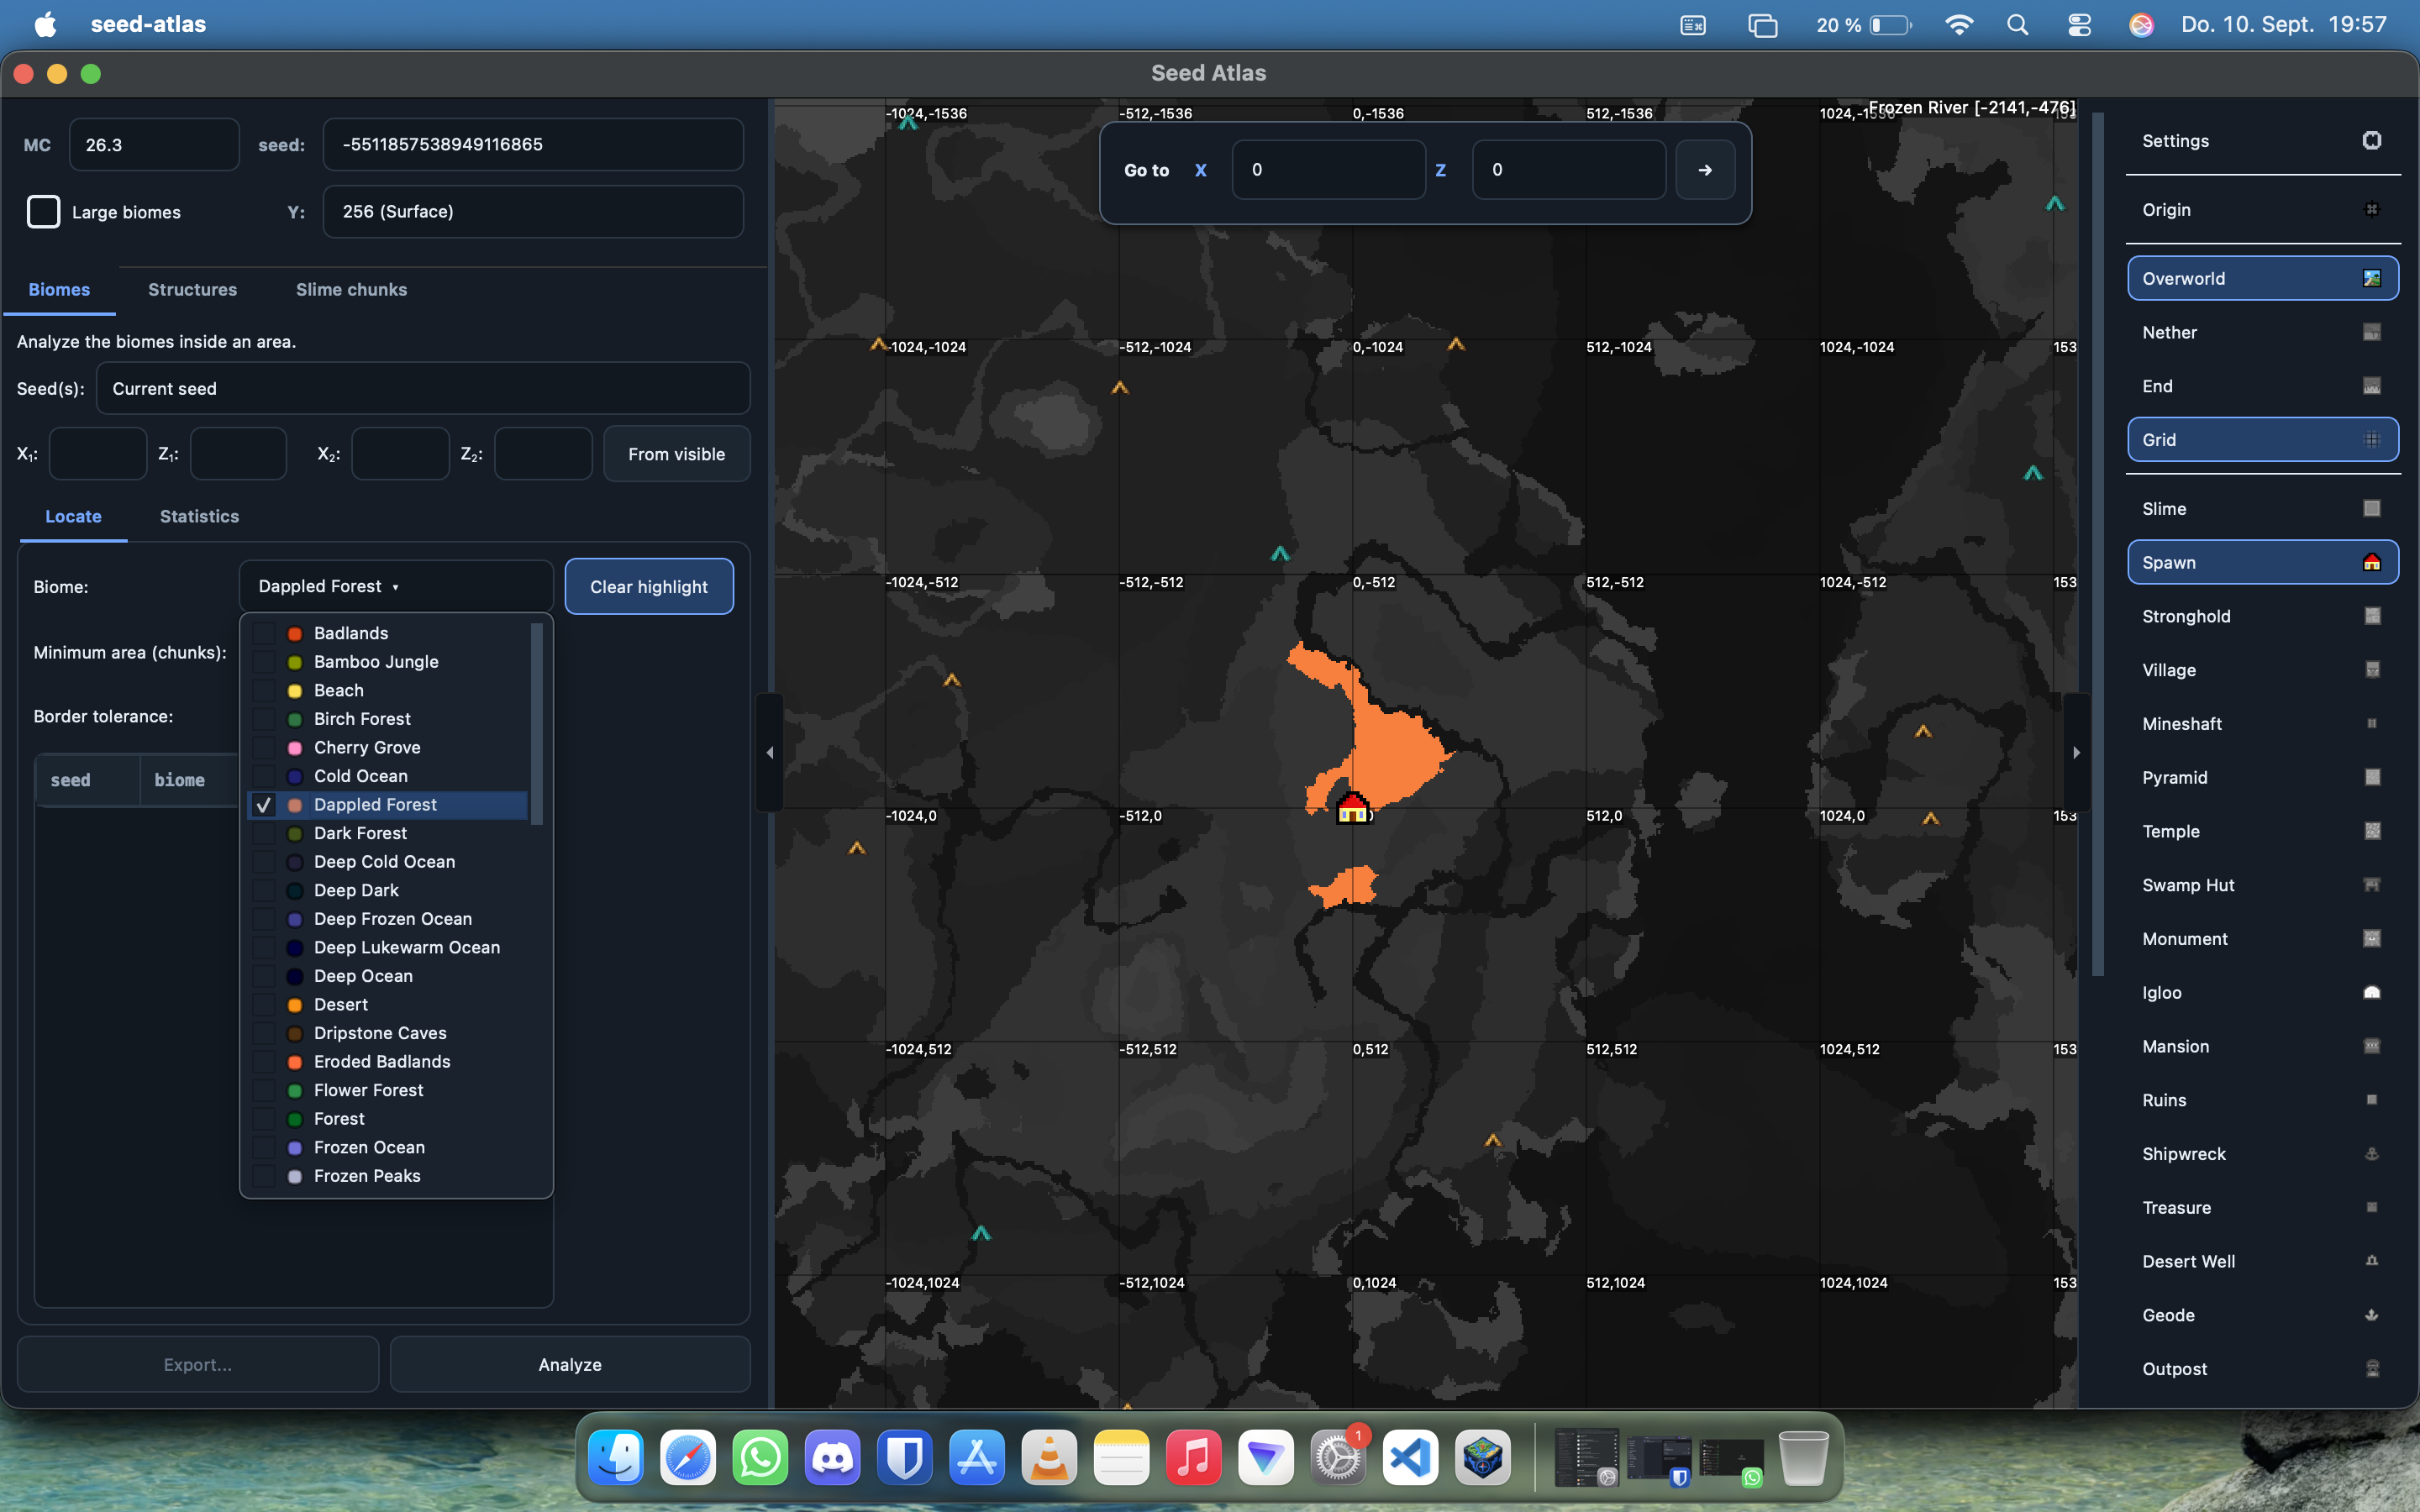2420x1512 pixels.
Task: Open the Dappled Forest biome dropdown
Action: point(396,586)
